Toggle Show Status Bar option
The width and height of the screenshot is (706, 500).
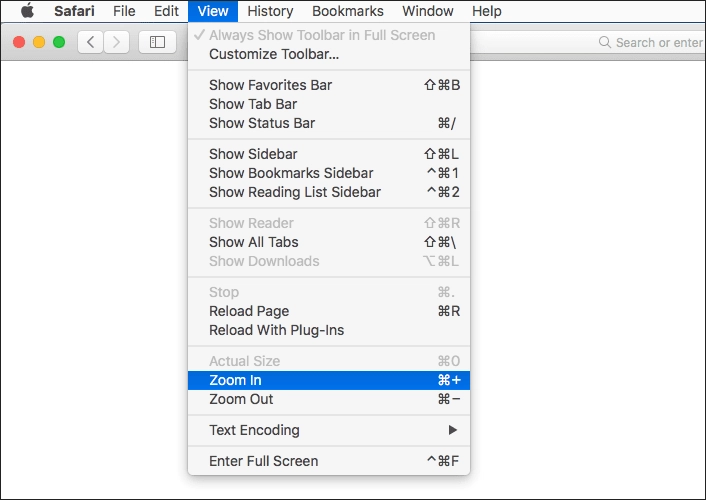point(329,123)
